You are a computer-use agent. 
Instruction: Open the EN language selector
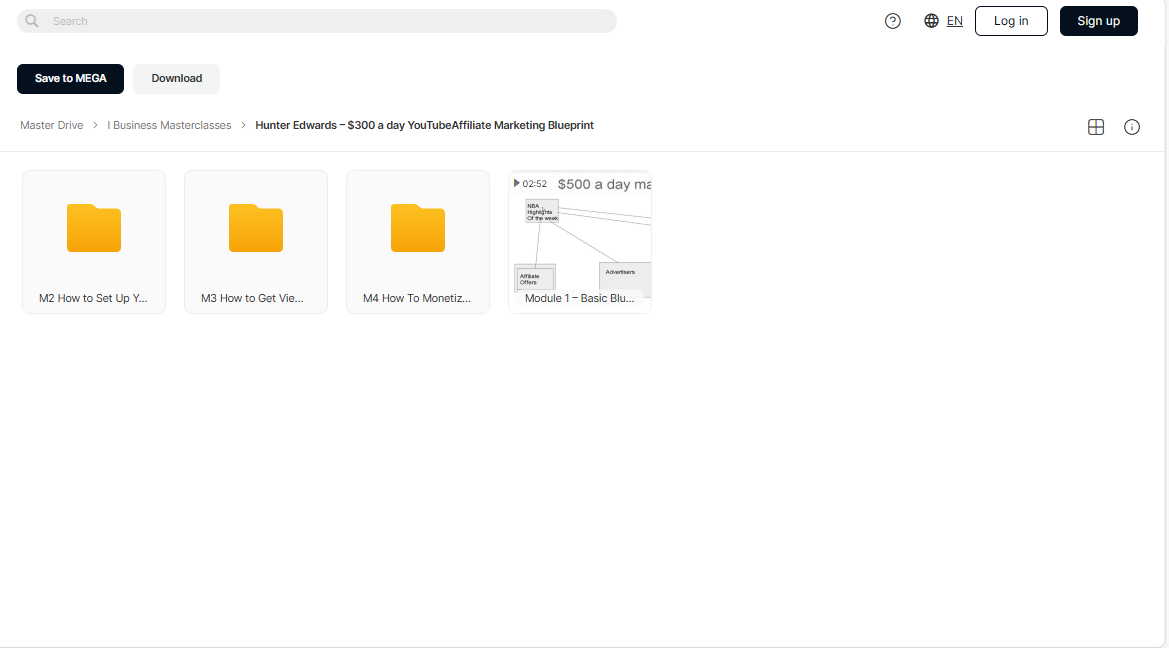[x=954, y=21]
